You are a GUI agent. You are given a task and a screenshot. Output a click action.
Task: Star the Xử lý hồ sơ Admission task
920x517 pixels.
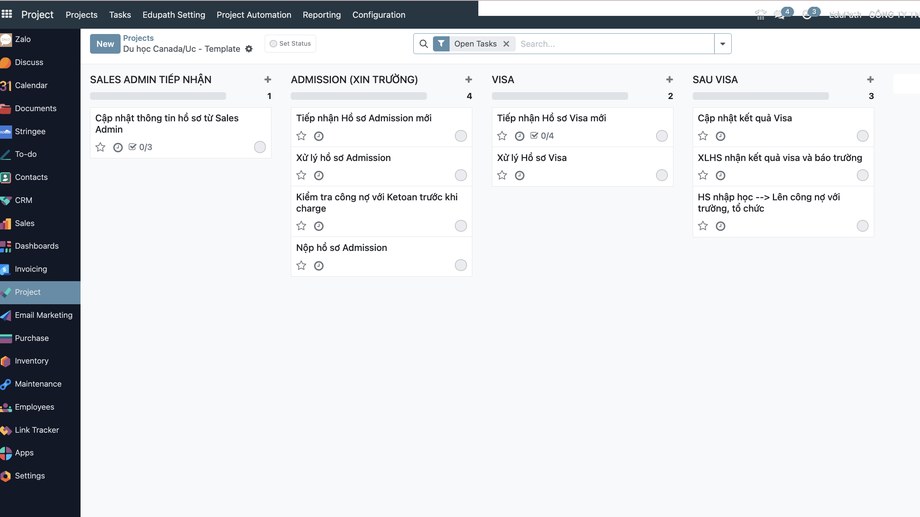tap(301, 175)
